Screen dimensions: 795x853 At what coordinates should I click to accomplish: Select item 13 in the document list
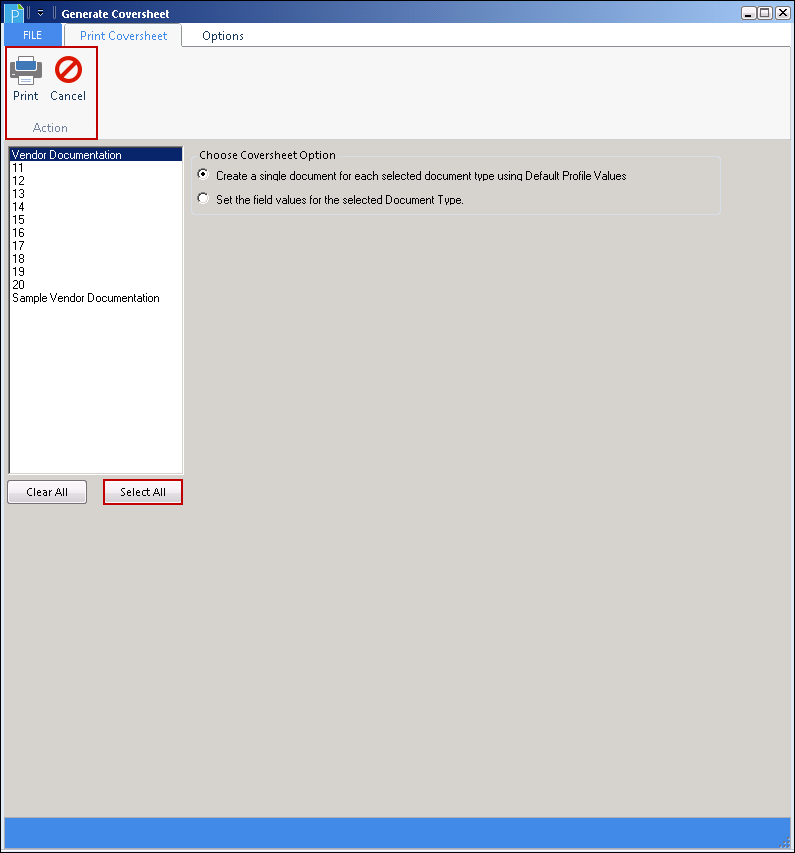point(96,194)
